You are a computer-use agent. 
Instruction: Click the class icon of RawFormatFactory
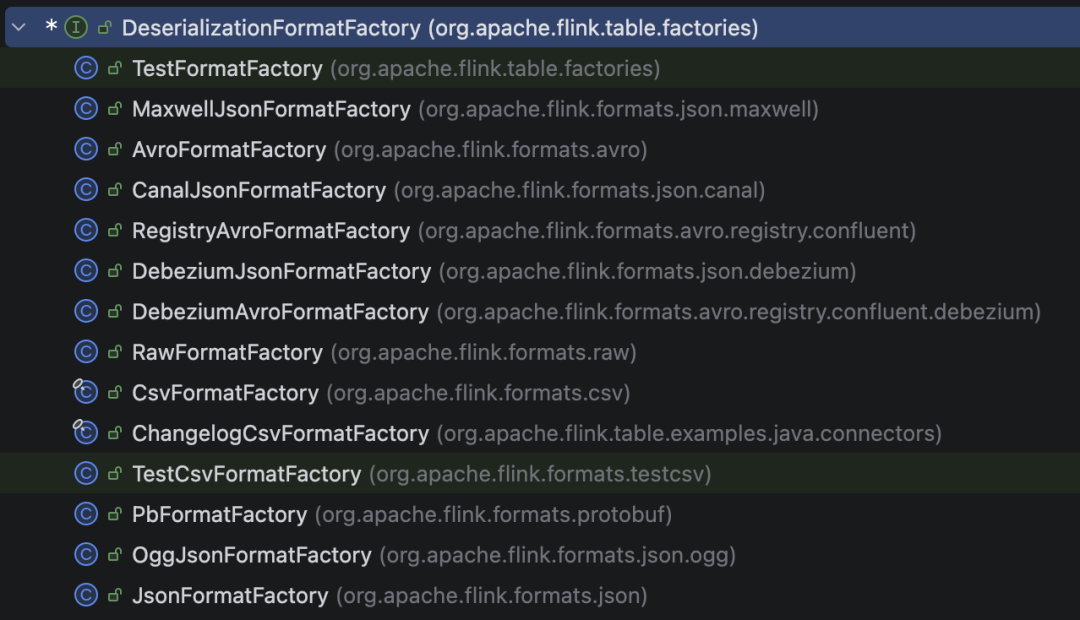[85, 351]
